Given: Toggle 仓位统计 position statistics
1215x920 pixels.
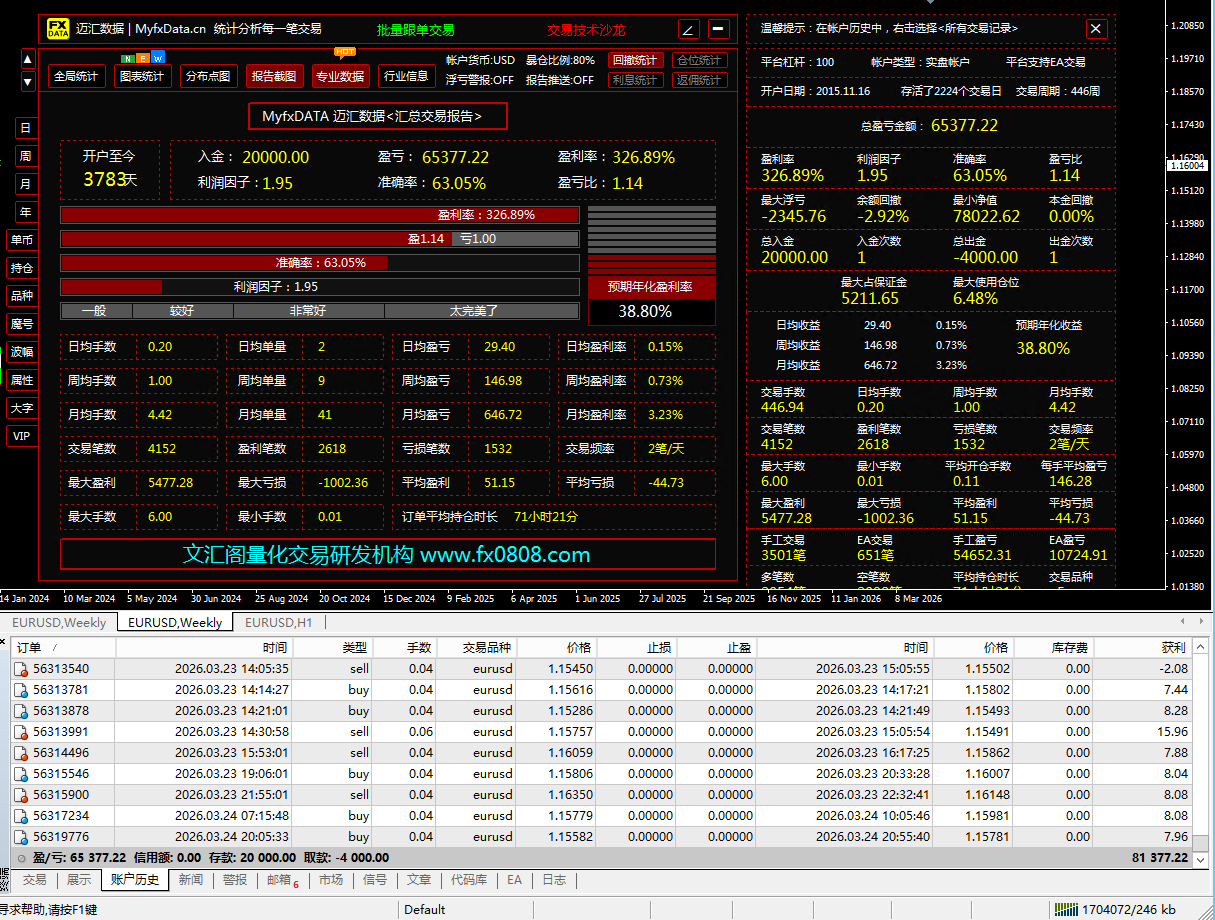Looking at the screenshot, I should [x=699, y=60].
